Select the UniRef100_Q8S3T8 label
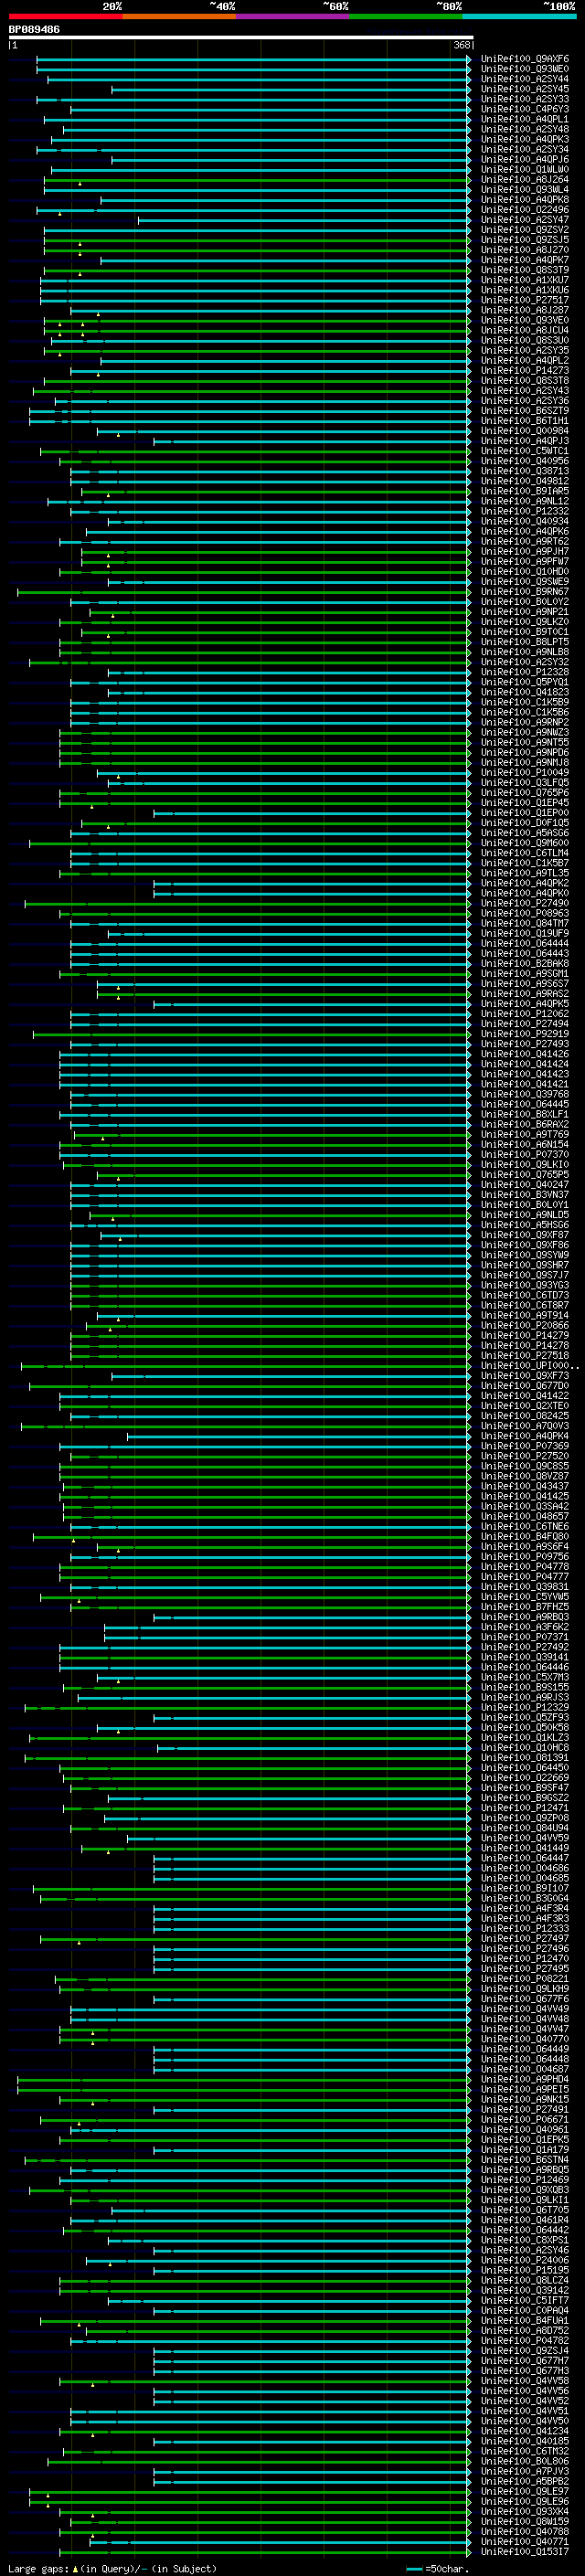 [525, 380]
